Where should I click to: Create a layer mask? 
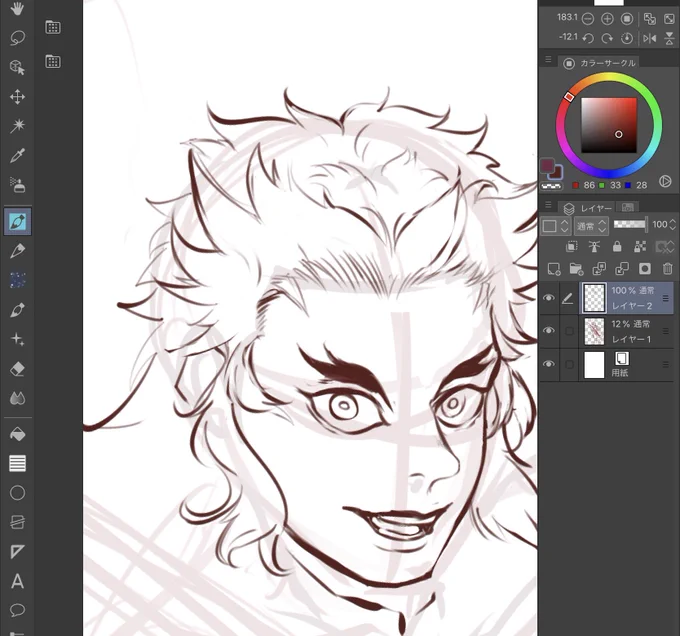(645, 269)
